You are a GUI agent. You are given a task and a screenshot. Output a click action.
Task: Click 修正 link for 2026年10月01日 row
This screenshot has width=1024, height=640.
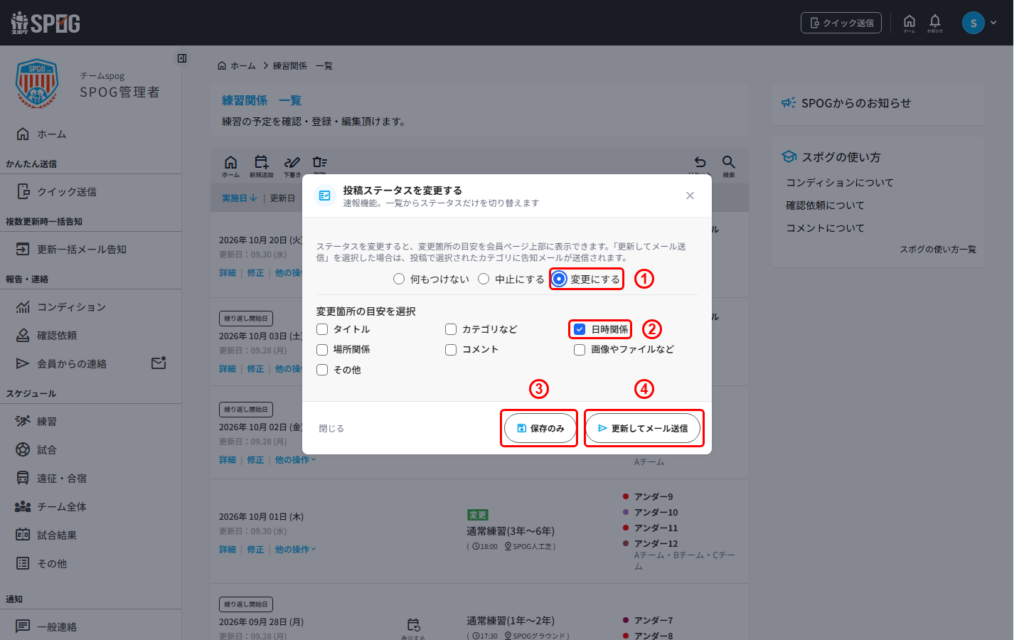pyautogui.click(x=255, y=549)
